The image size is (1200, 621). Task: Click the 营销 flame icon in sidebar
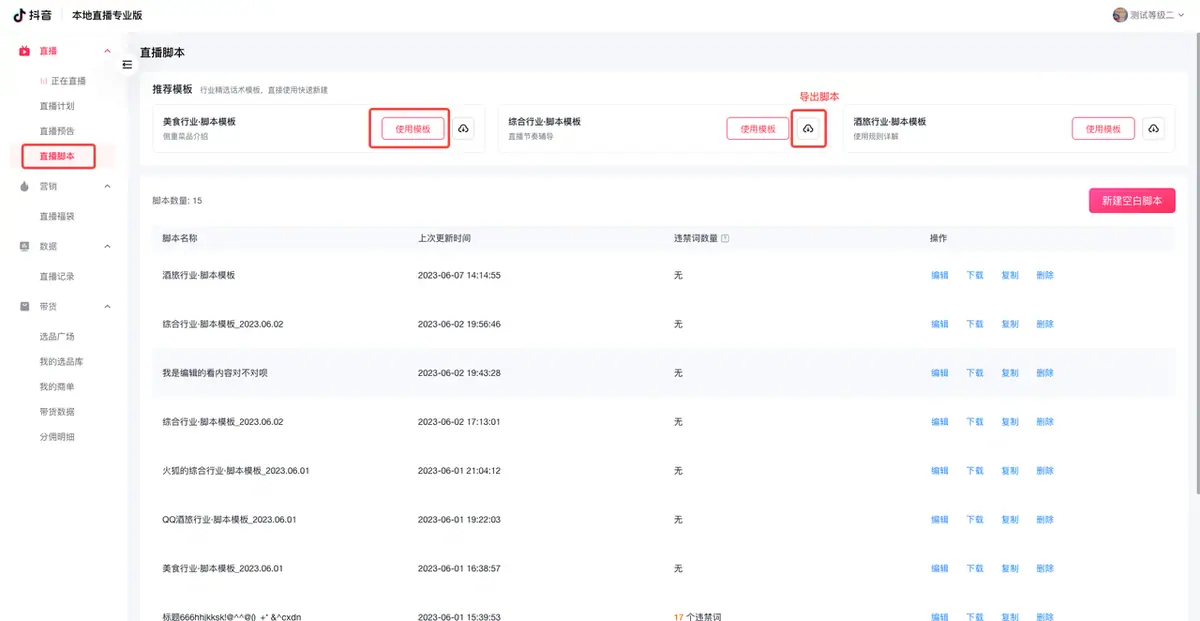(24, 186)
